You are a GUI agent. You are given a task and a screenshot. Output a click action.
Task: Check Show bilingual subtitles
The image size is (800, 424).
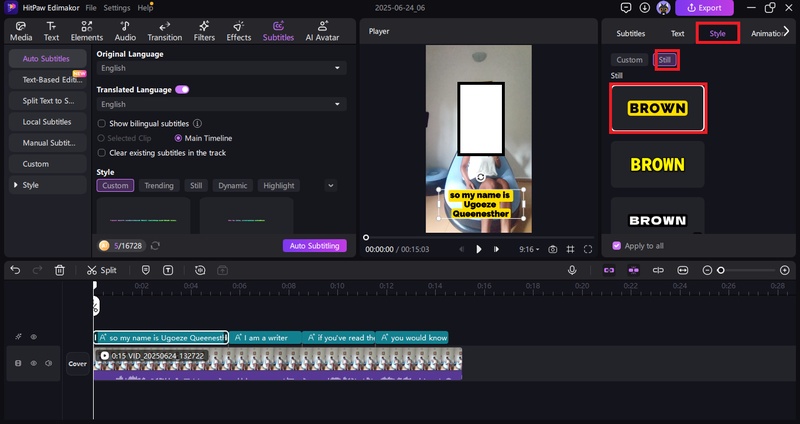[x=101, y=123]
